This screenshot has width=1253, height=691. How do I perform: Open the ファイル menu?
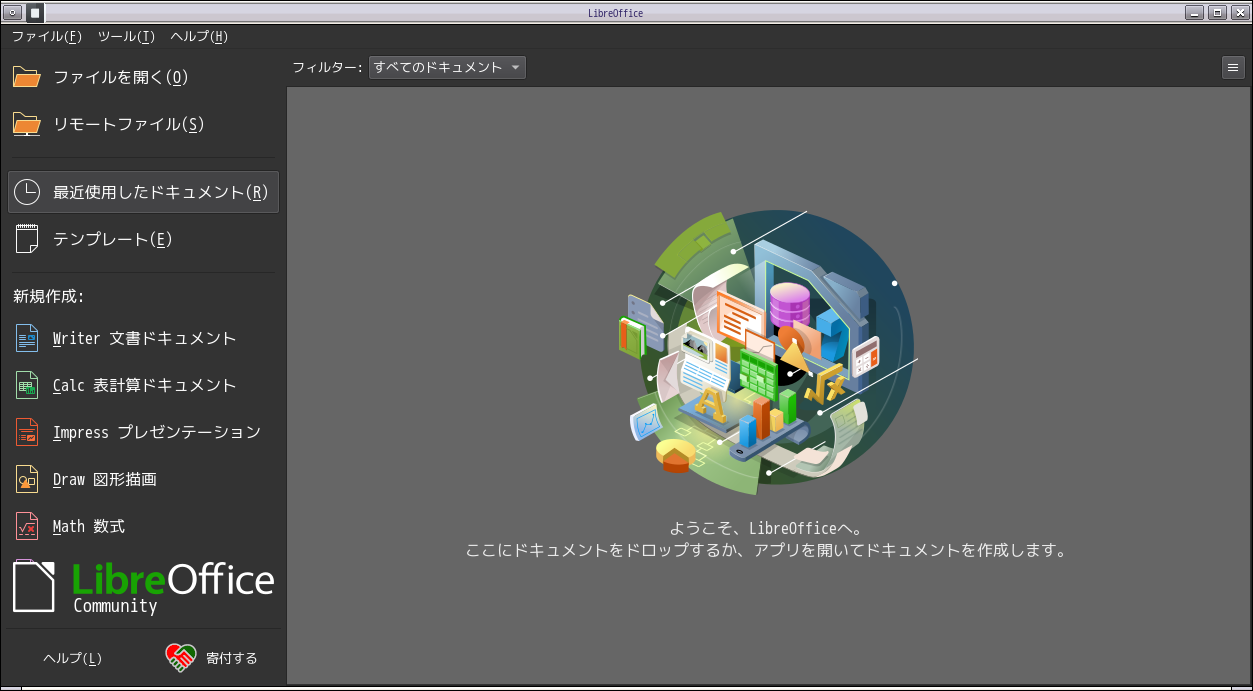(47, 36)
